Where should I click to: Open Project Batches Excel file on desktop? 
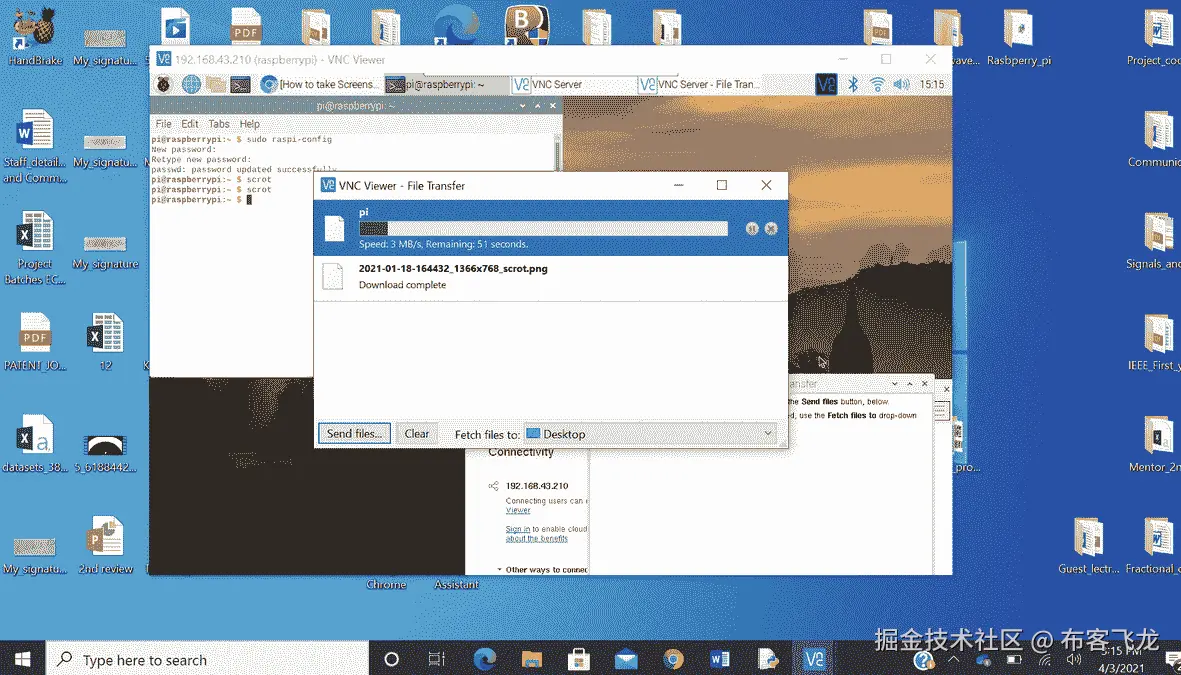[35, 249]
